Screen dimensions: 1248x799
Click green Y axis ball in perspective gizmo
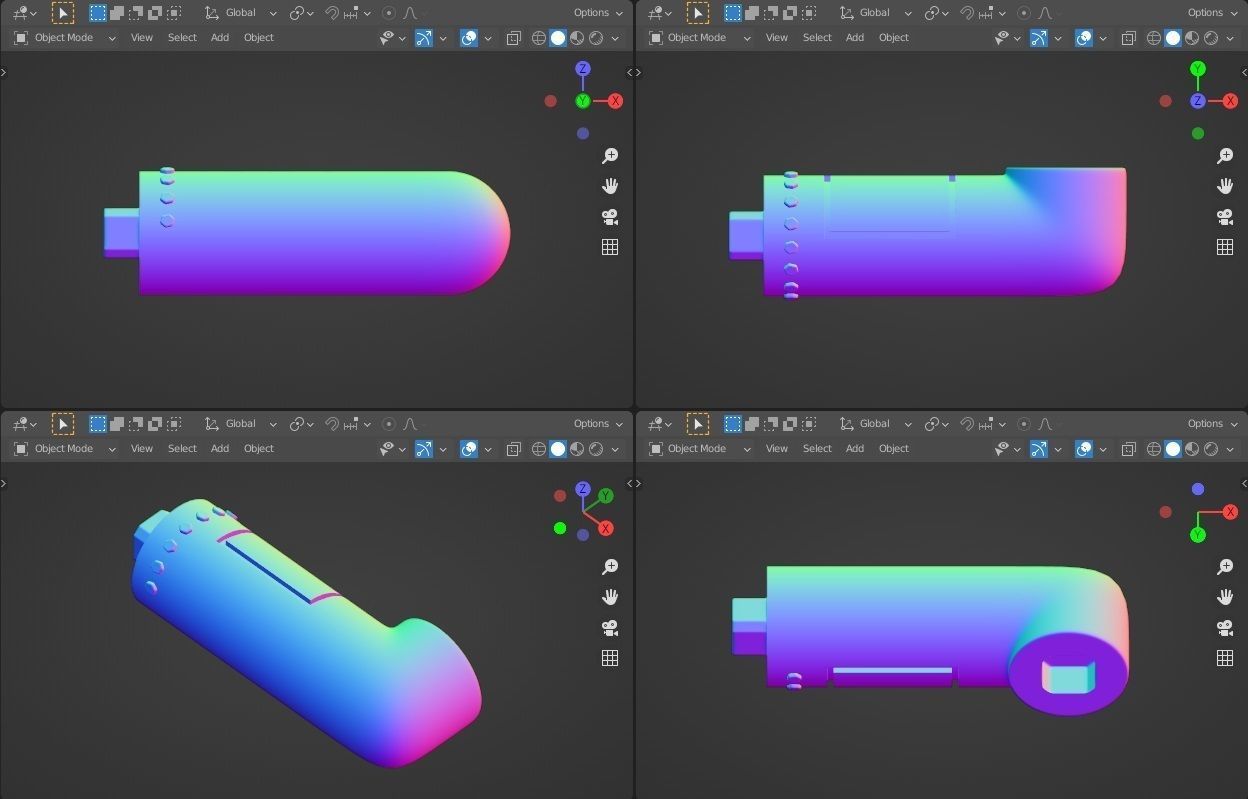click(606, 496)
